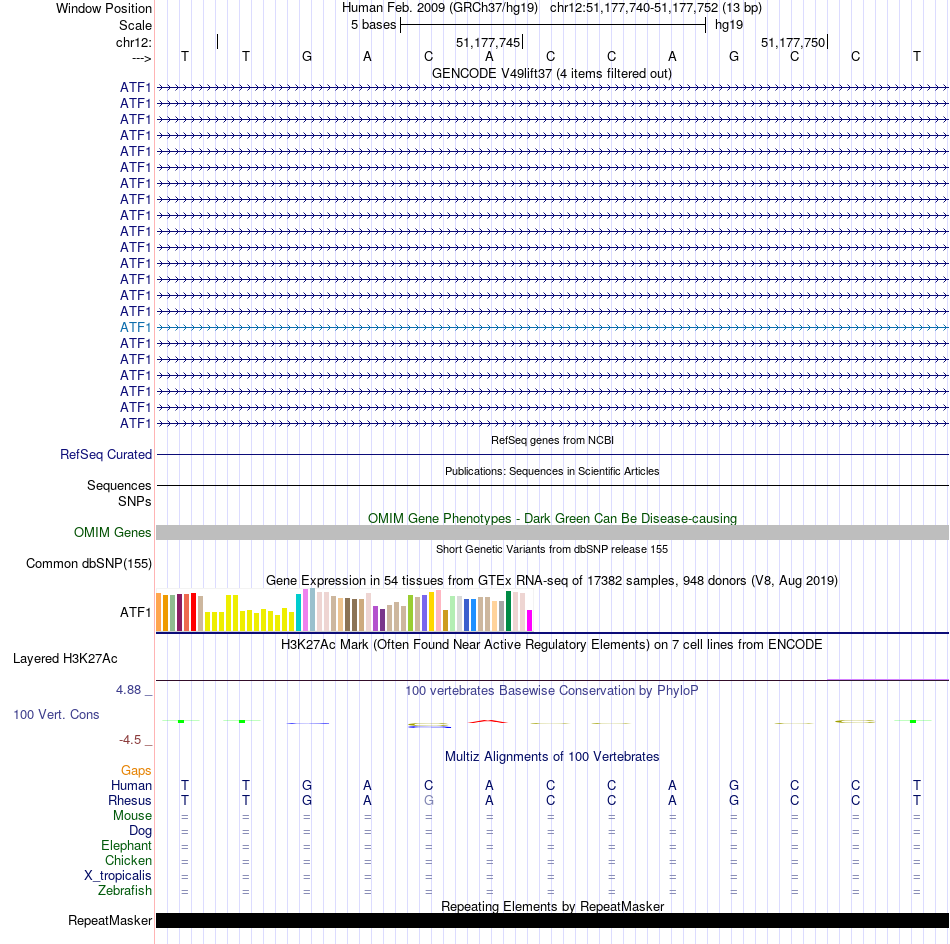Click the GTEx Gene Expression in 54 tissues title
Image resolution: width=950 pixels, height=944 pixels.
tap(552, 580)
